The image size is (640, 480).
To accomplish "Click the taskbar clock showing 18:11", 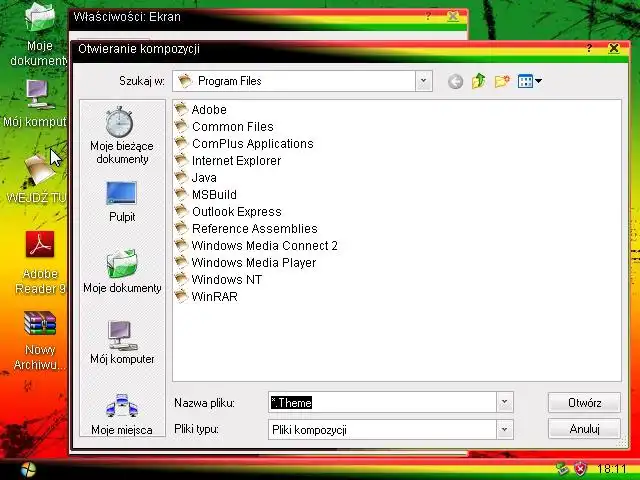I will point(611,469).
